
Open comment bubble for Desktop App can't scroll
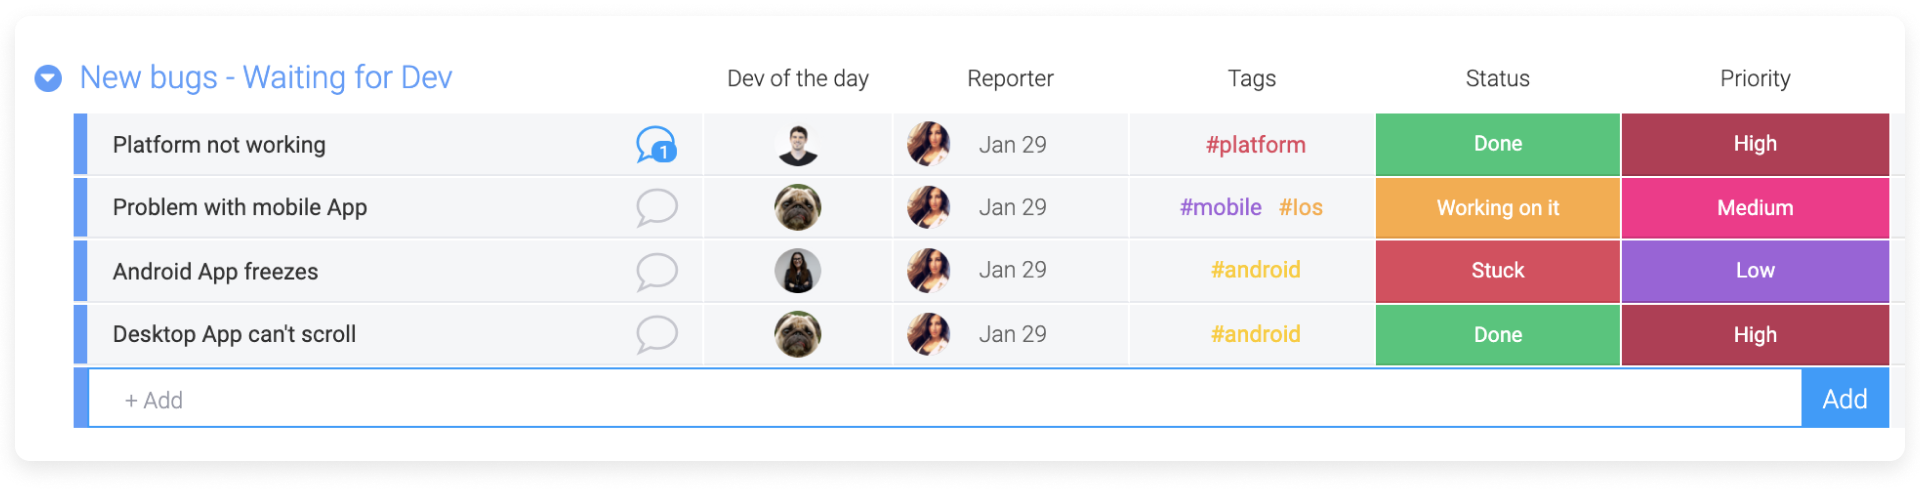pos(656,334)
